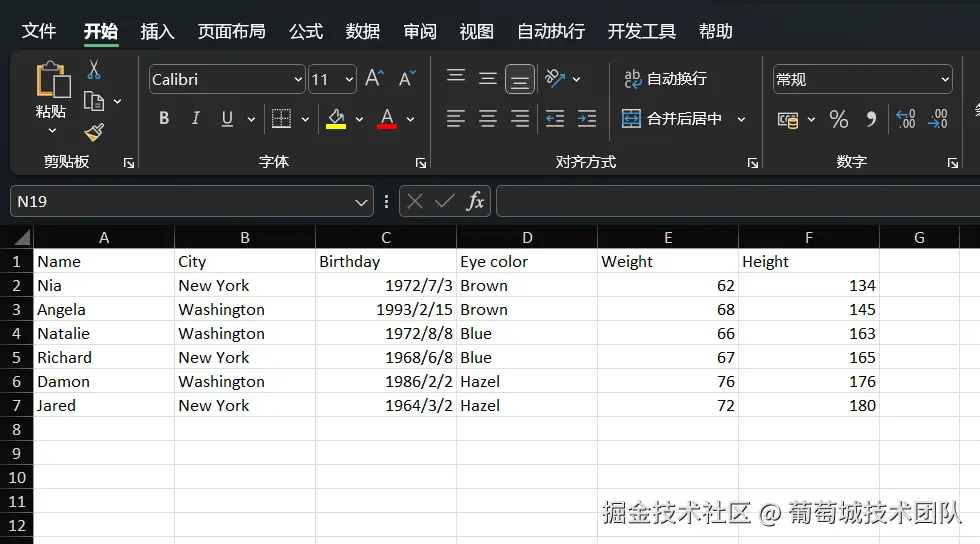Viewport: 980px width, 544px height.
Task: Click 自动换行 wrap text button
Action: coord(665,79)
